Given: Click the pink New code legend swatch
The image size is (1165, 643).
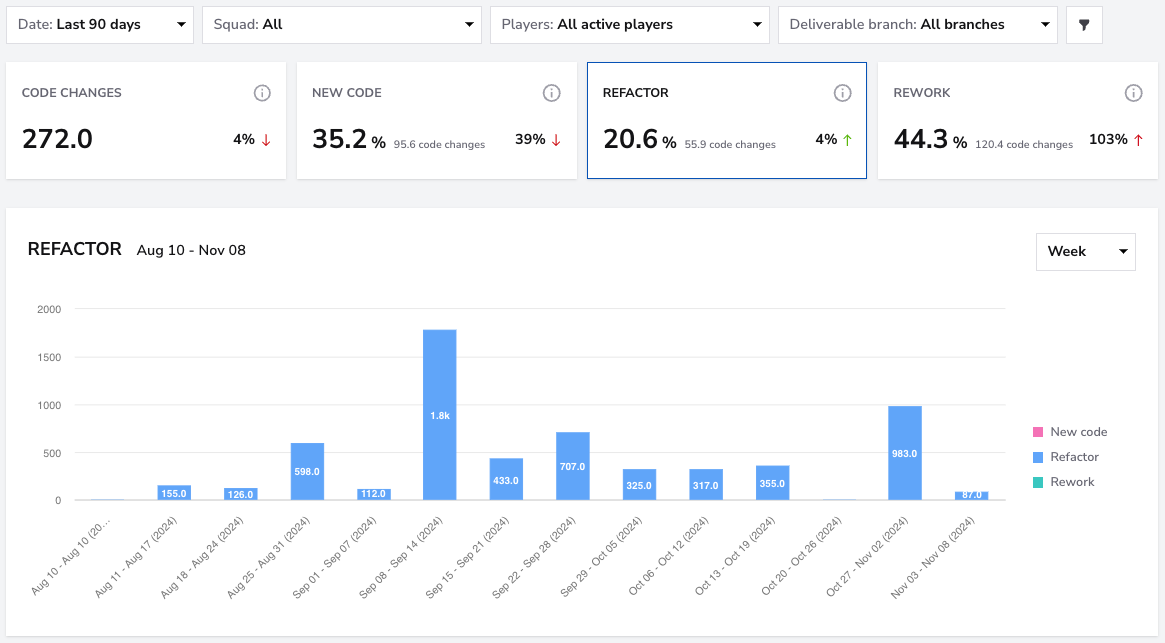Looking at the screenshot, I should (x=1038, y=432).
